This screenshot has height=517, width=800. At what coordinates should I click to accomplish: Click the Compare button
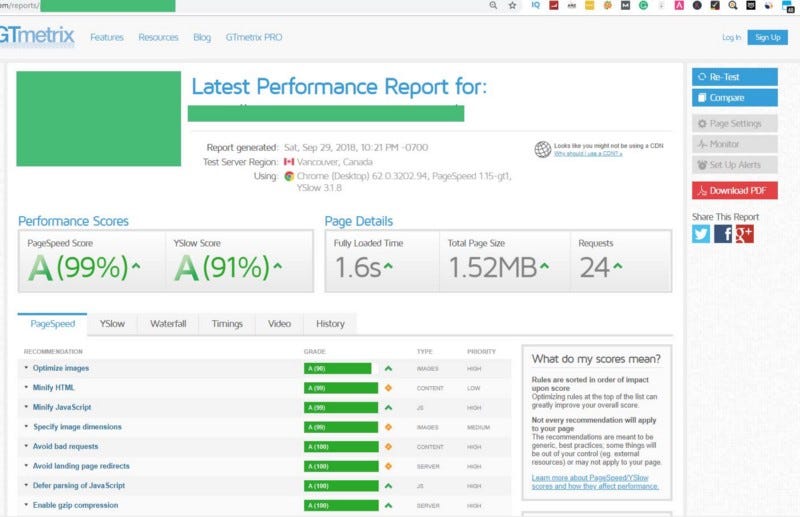click(x=735, y=97)
